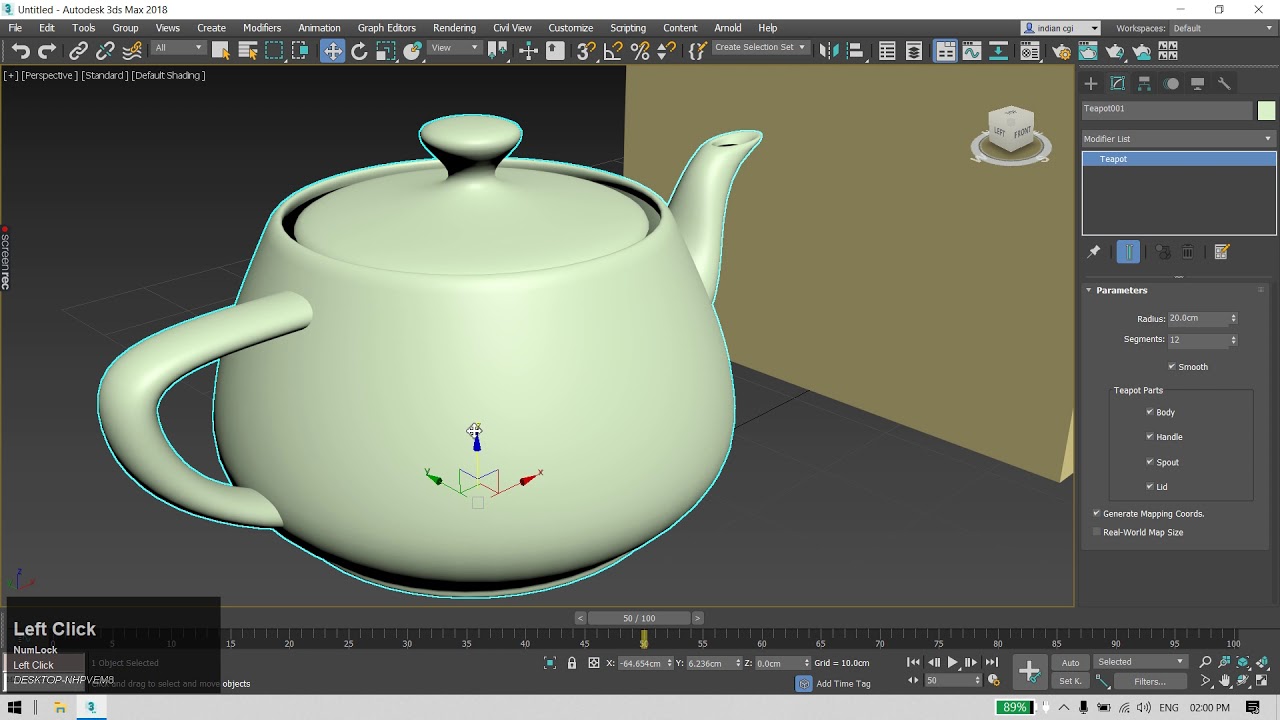
Task: Open the Rendering menu
Action: click(x=454, y=28)
